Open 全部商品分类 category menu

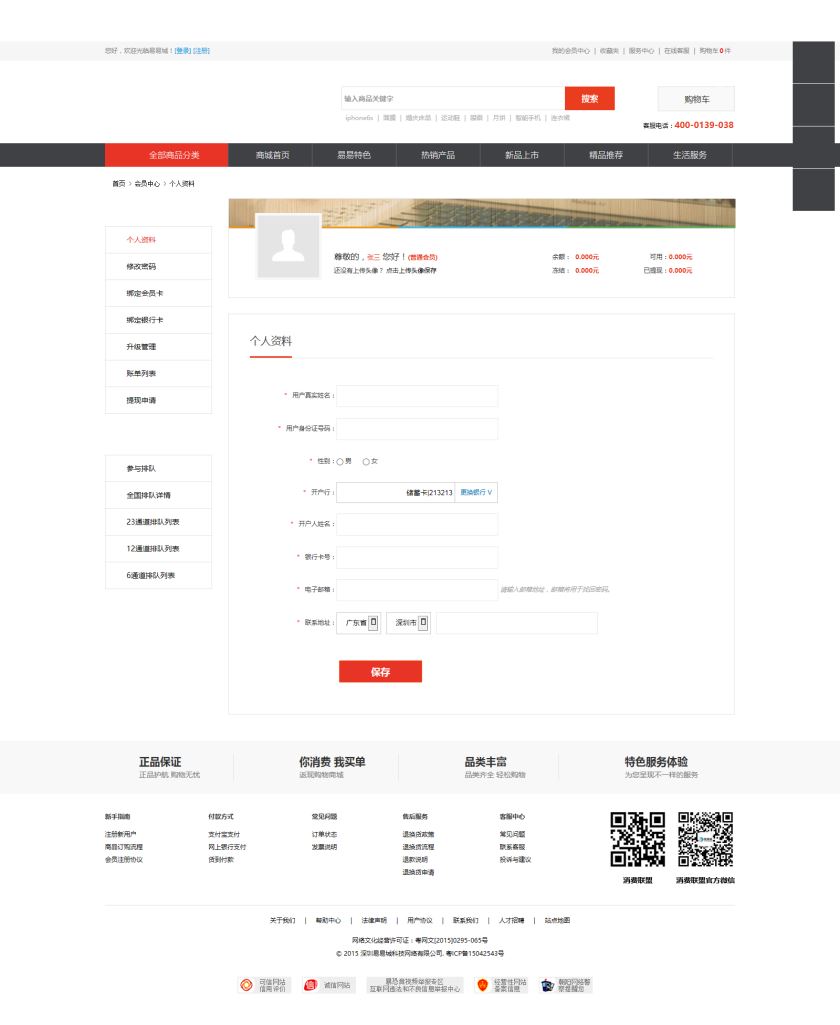(167, 155)
